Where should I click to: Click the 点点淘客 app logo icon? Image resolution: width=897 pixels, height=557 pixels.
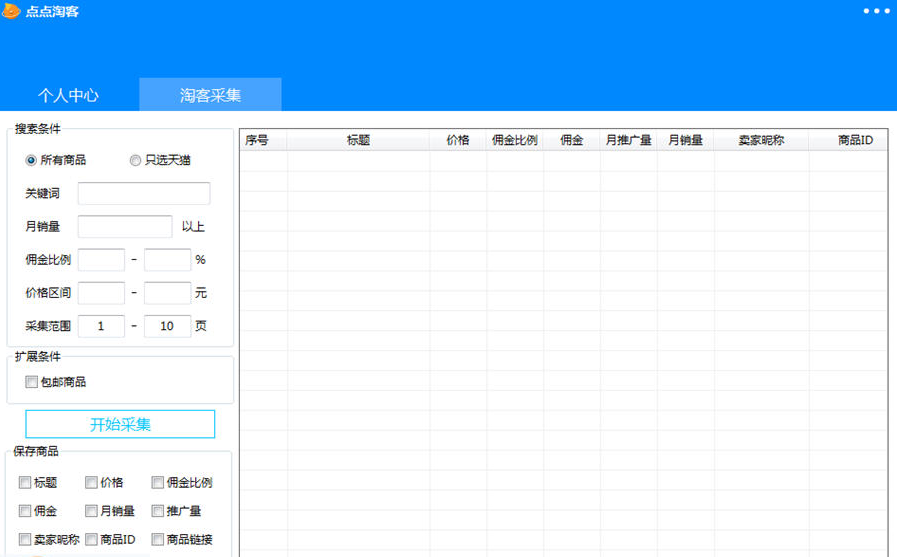point(12,11)
